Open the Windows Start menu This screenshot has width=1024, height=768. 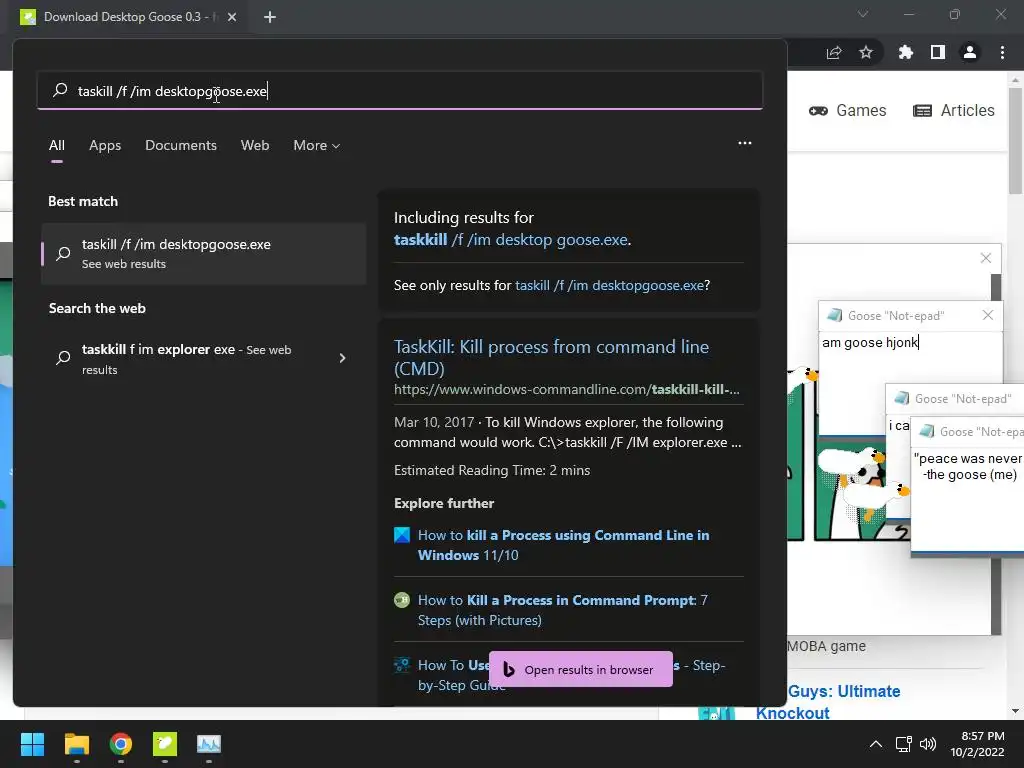point(32,744)
